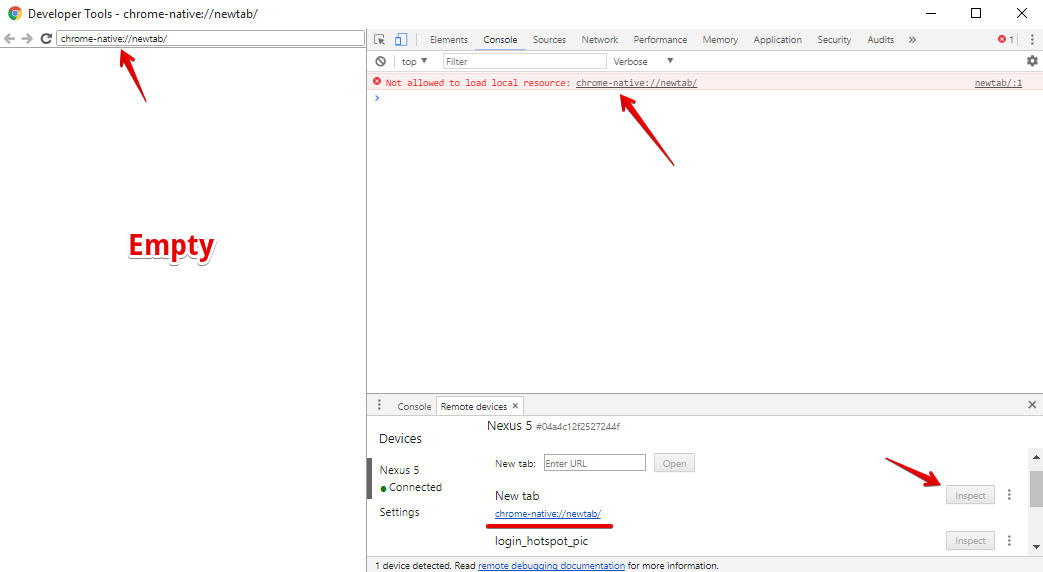Click the red error count indicator

(1006, 40)
